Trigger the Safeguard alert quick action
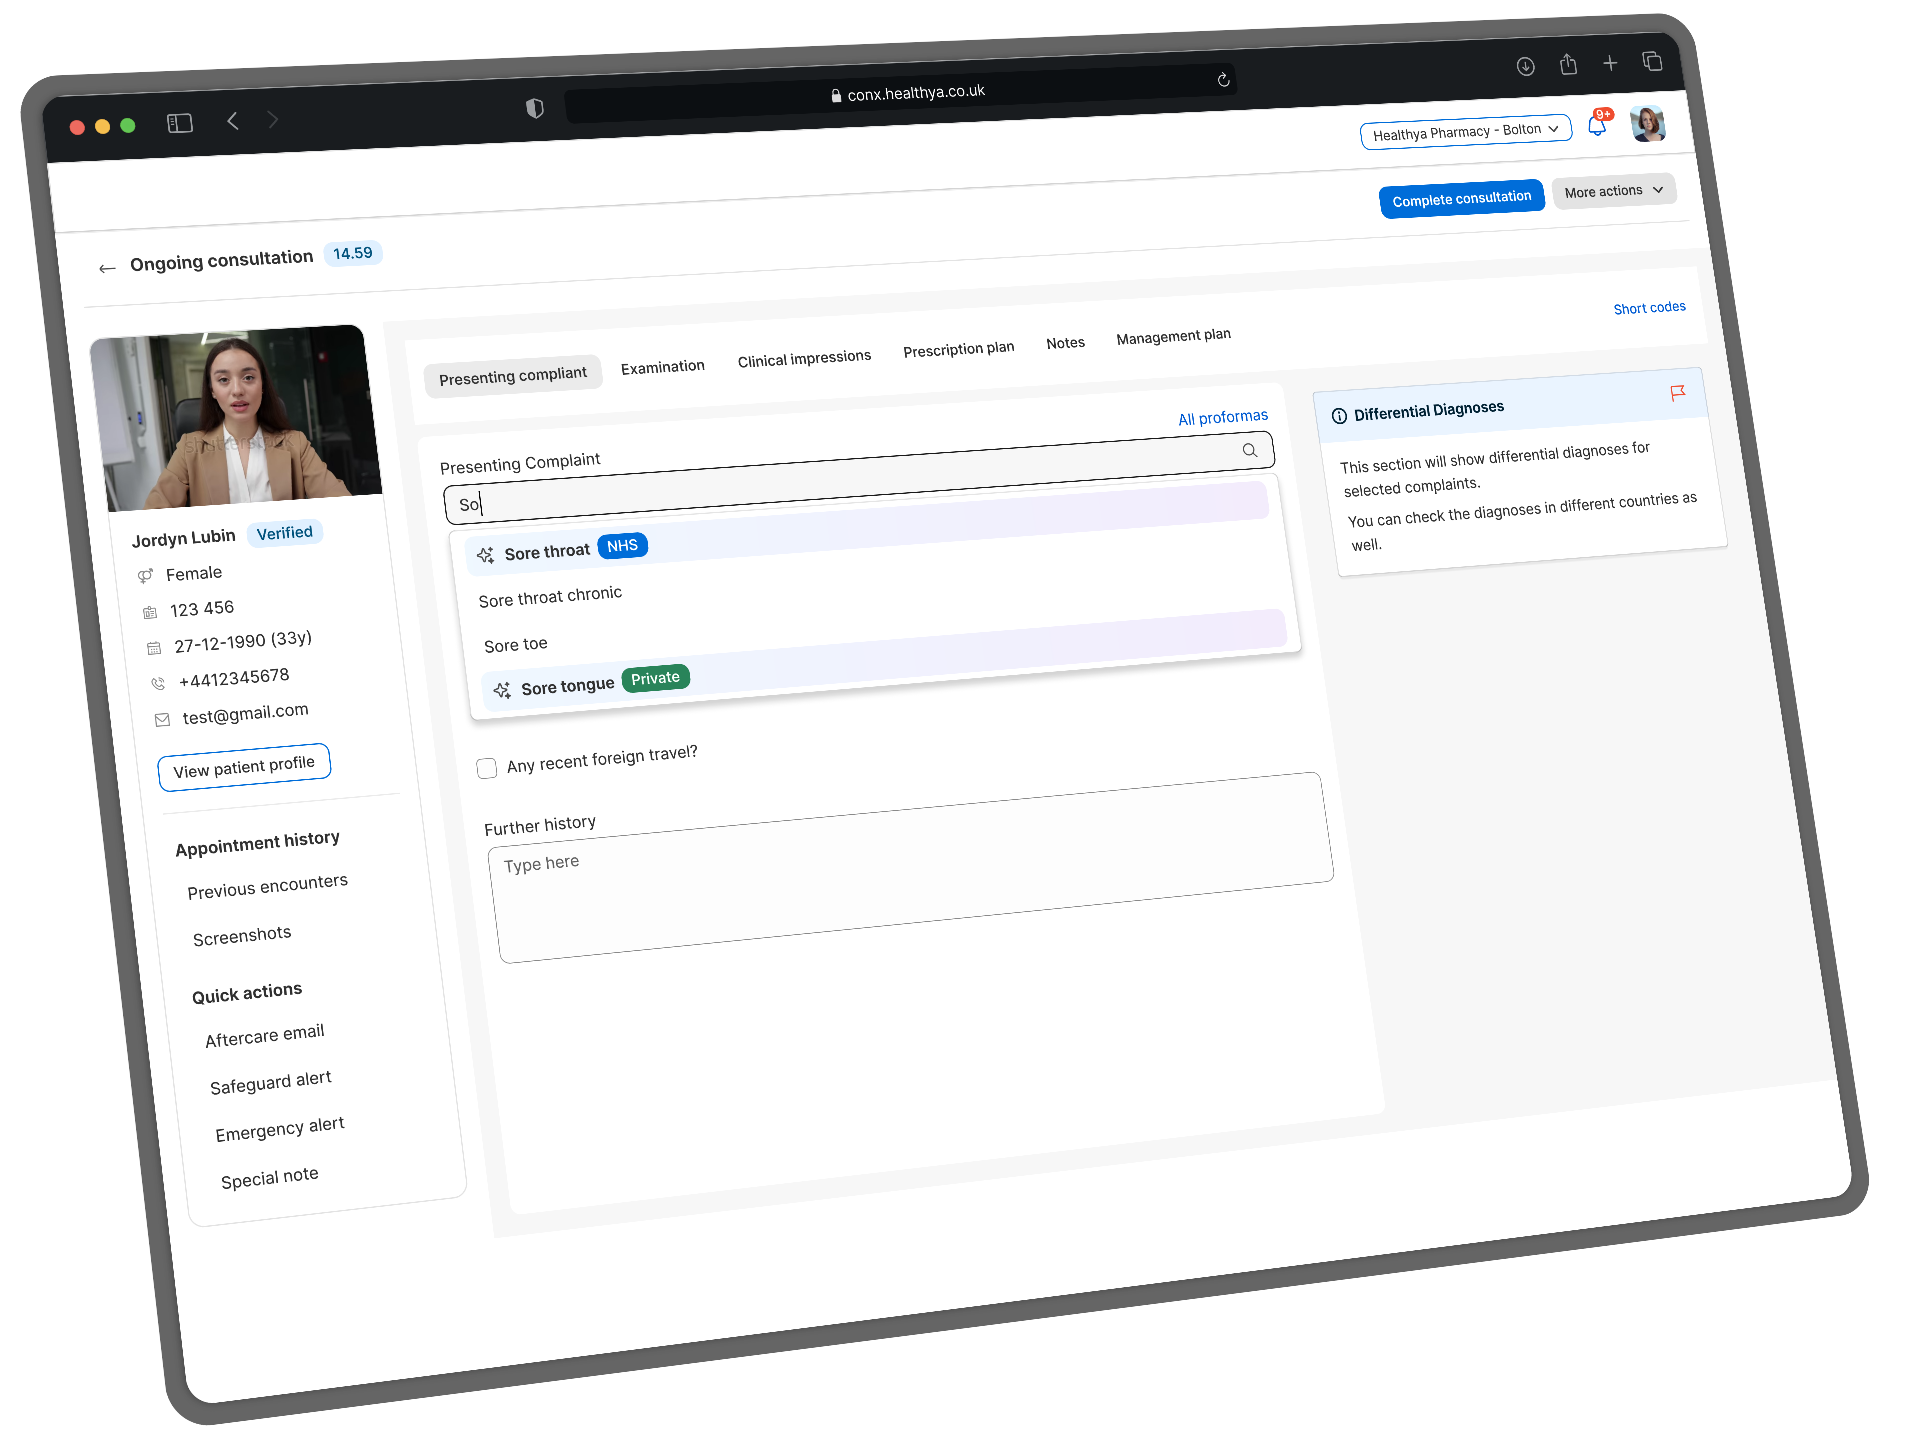 pyautogui.click(x=270, y=1082)
